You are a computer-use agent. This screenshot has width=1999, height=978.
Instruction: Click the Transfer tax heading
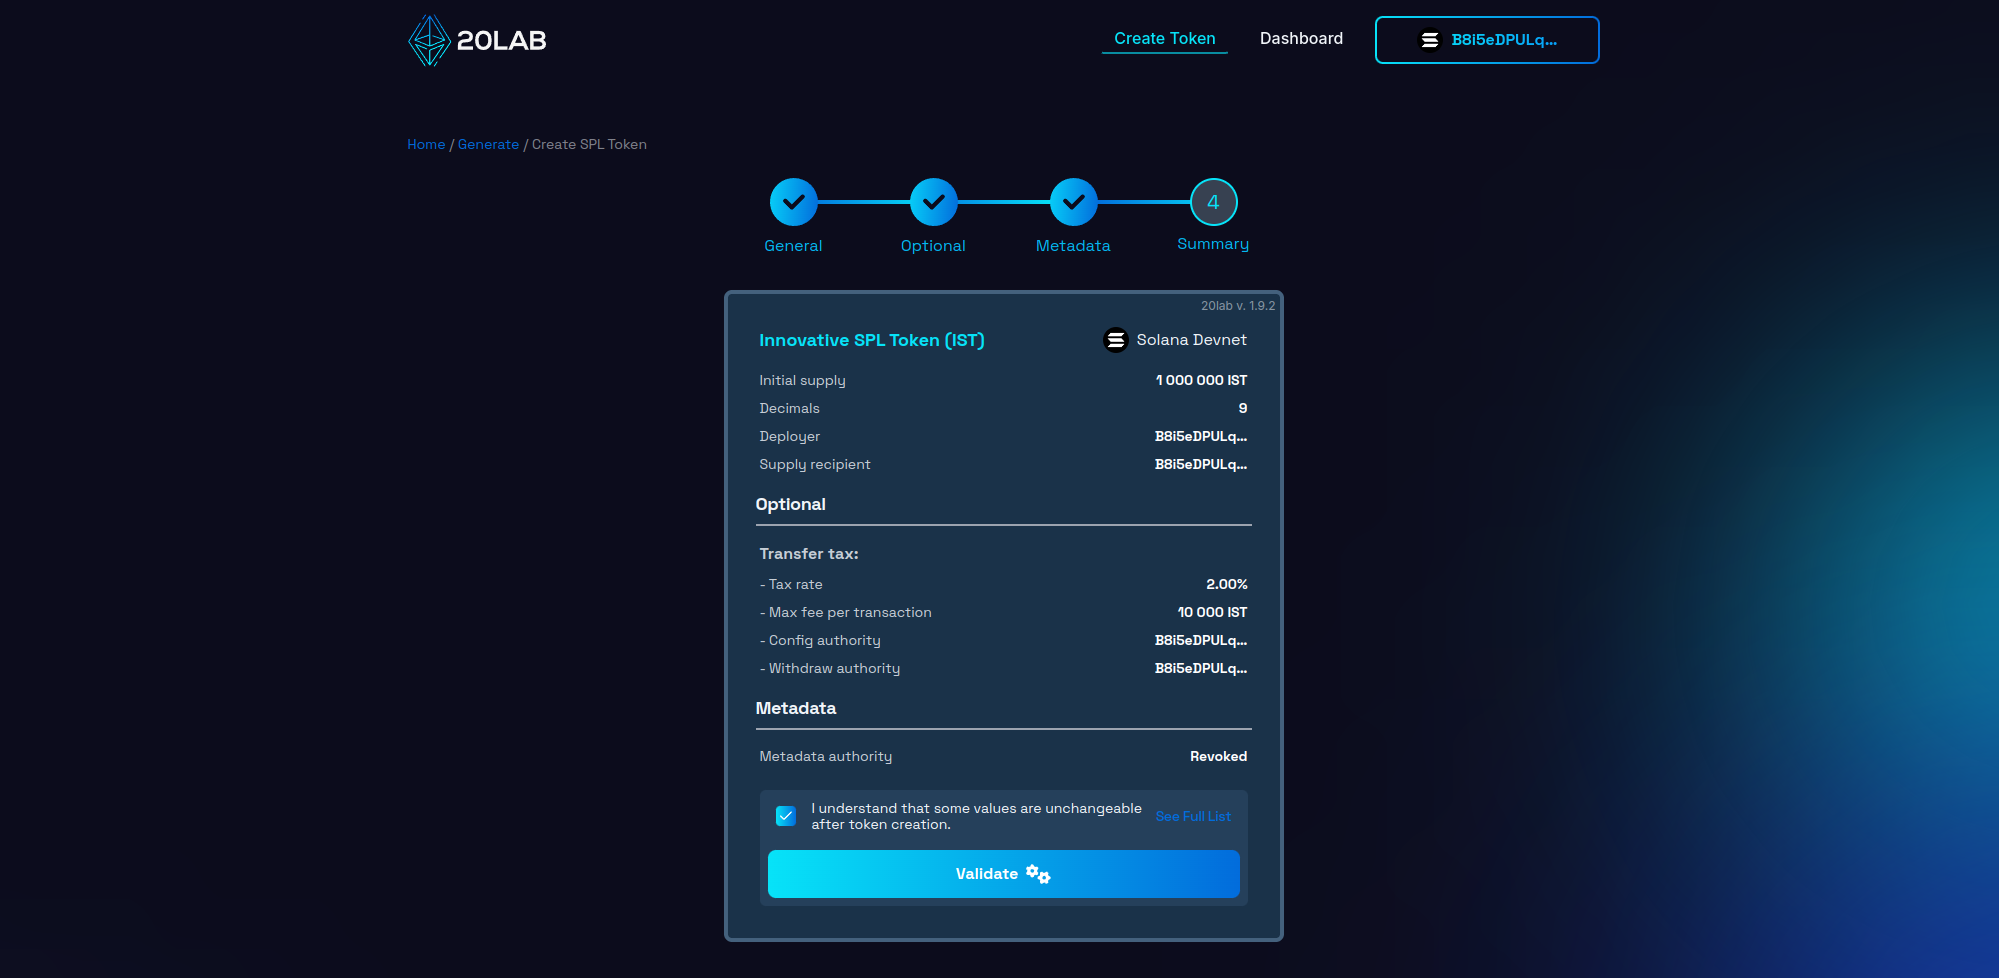click(x=809, y=554)
